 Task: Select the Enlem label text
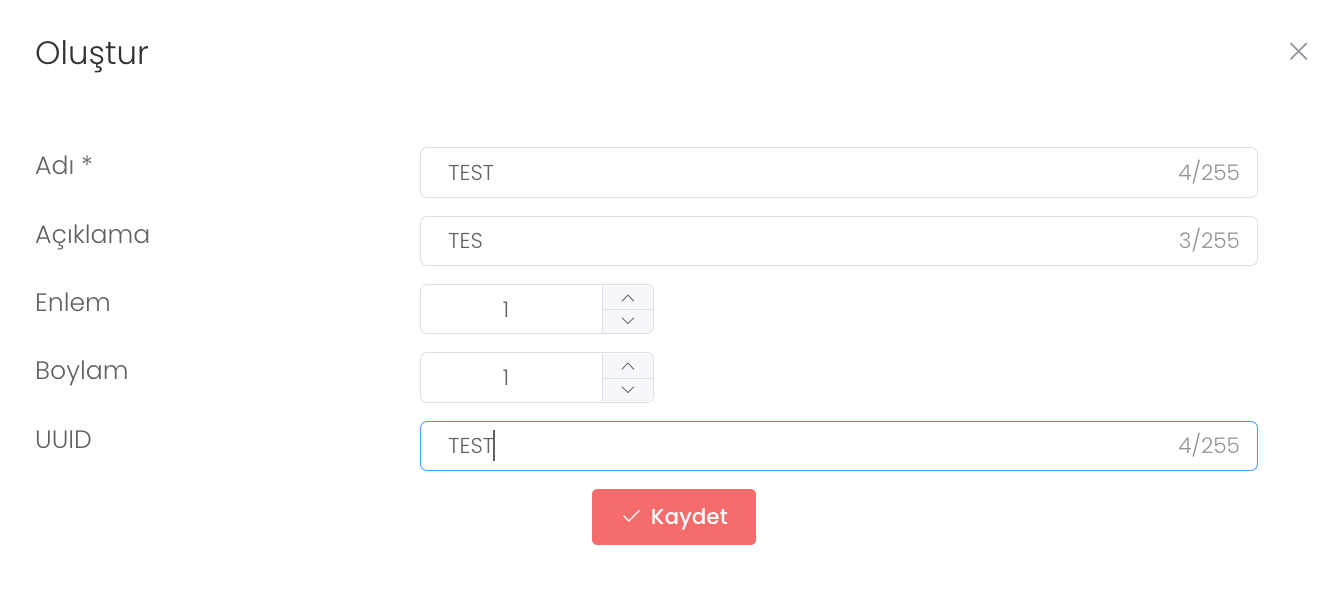pos(72,303)
